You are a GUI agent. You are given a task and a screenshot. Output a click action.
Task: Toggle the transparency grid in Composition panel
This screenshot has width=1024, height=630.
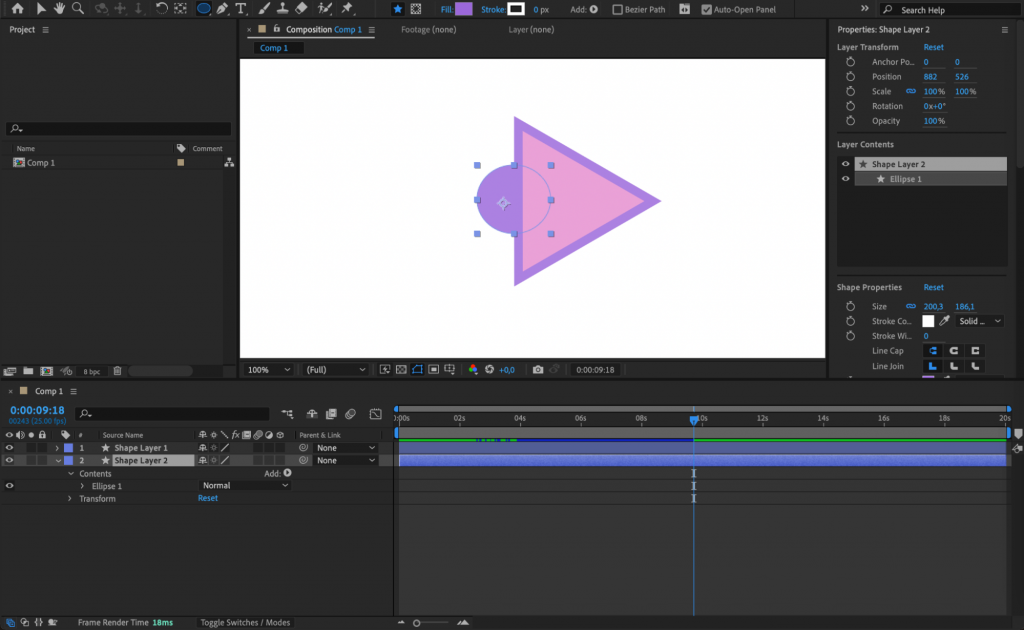[x=401, y=369]
